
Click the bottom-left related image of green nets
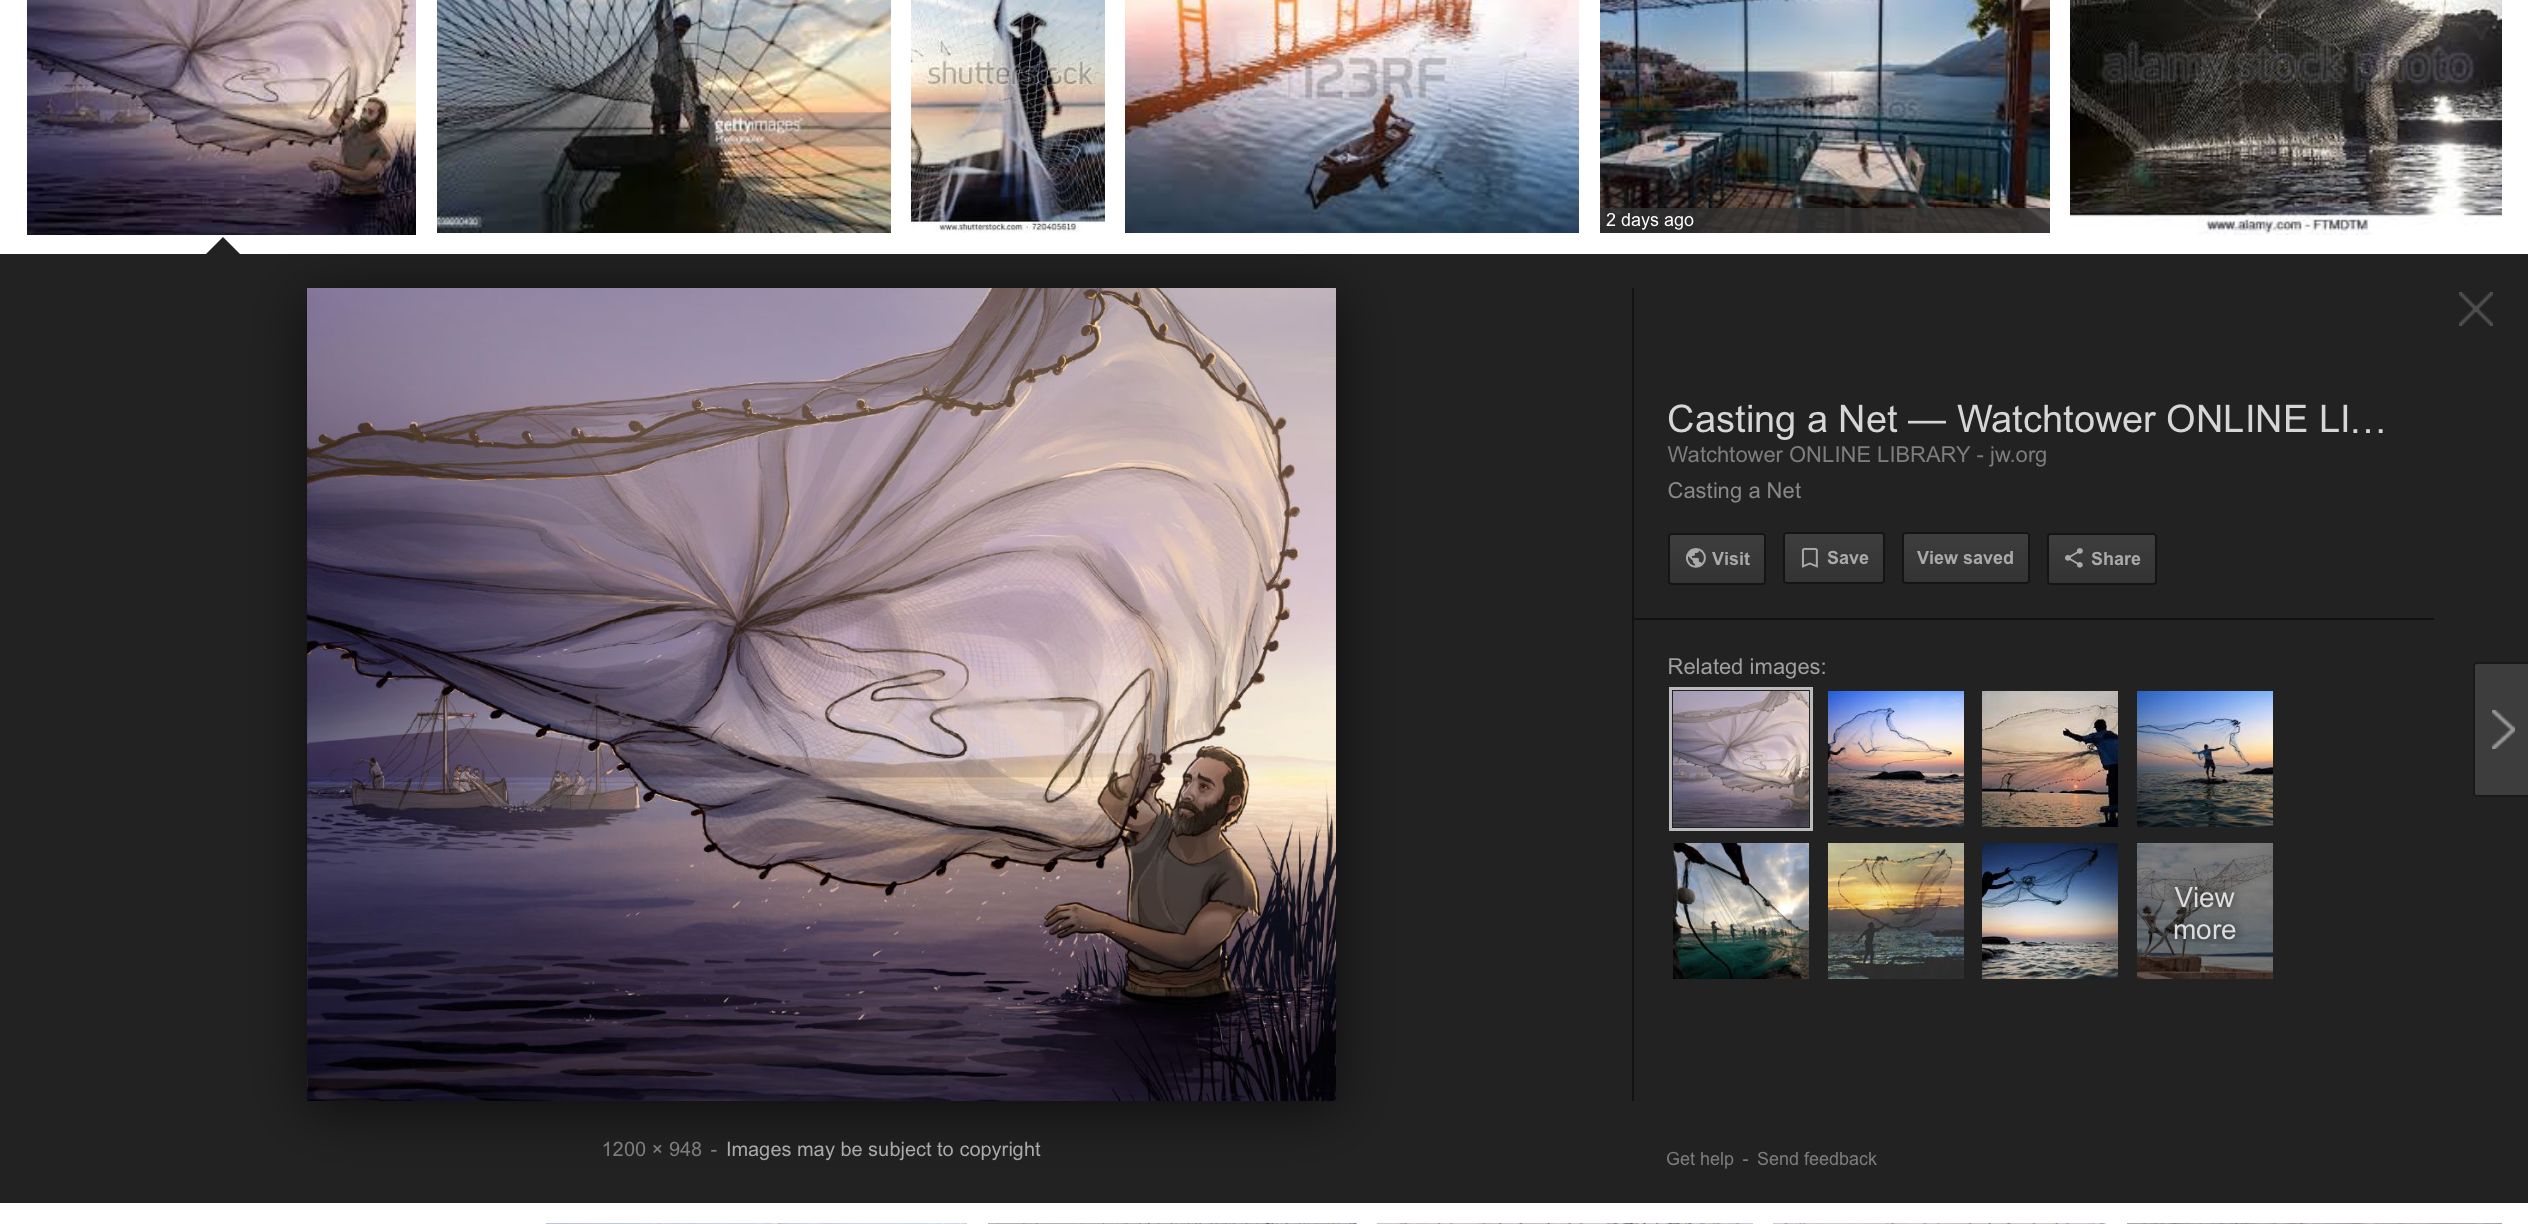[1740, 911]
